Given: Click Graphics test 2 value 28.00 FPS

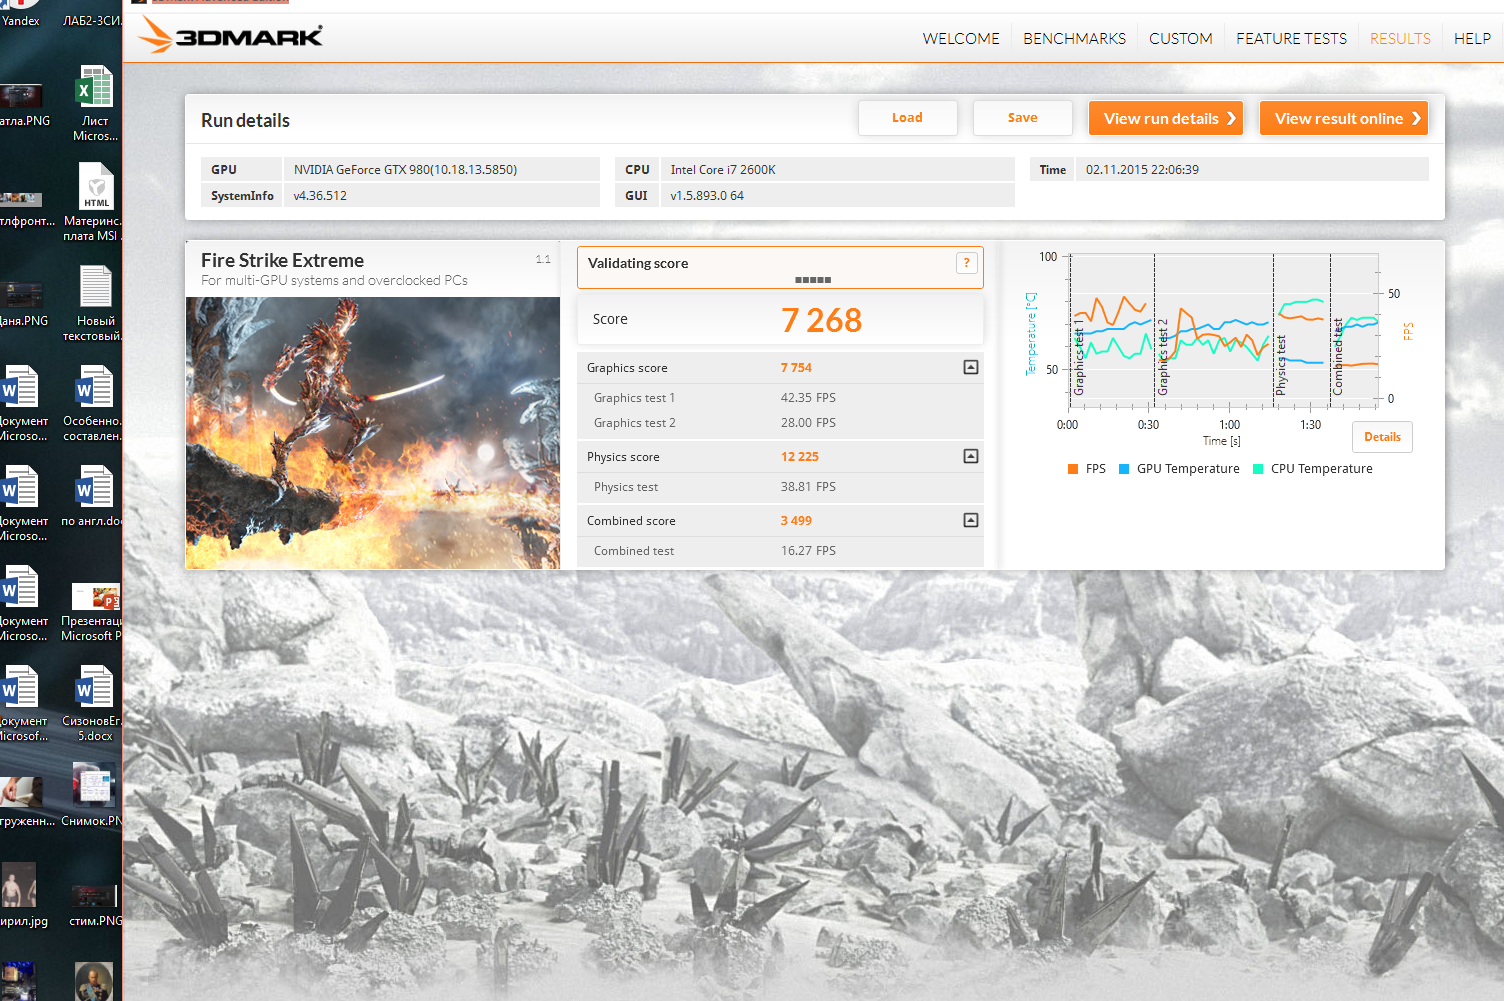Looking at the screenshot, I should click(808, 423).
